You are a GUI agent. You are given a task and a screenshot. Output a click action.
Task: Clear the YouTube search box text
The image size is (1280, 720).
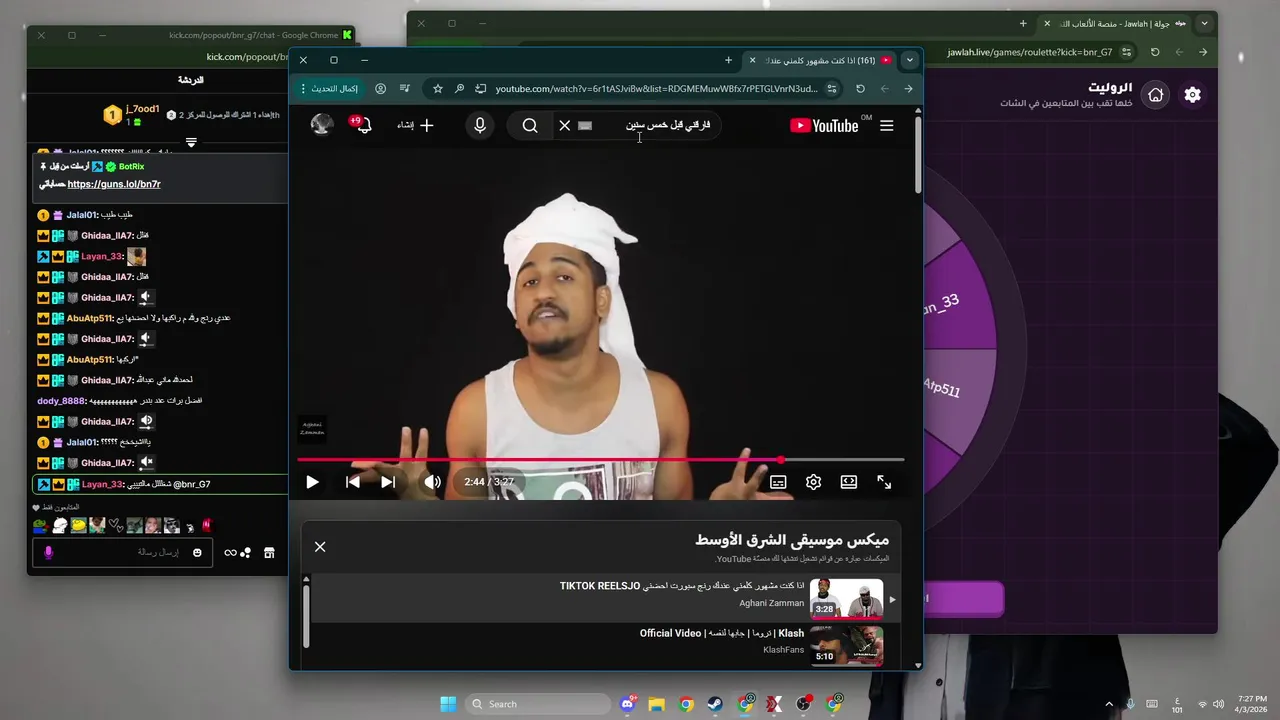click(565, 125)
